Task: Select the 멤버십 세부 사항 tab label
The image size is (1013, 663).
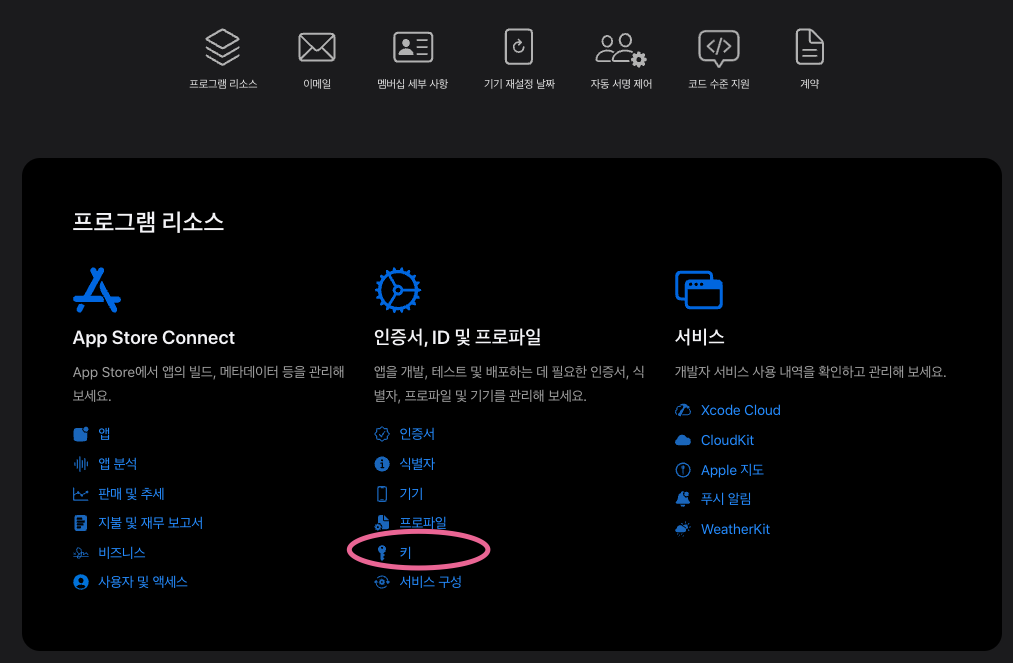Action: [x=413, y=84]
